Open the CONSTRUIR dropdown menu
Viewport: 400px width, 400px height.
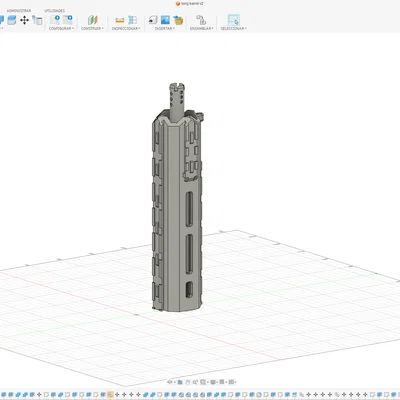[92, 29]
